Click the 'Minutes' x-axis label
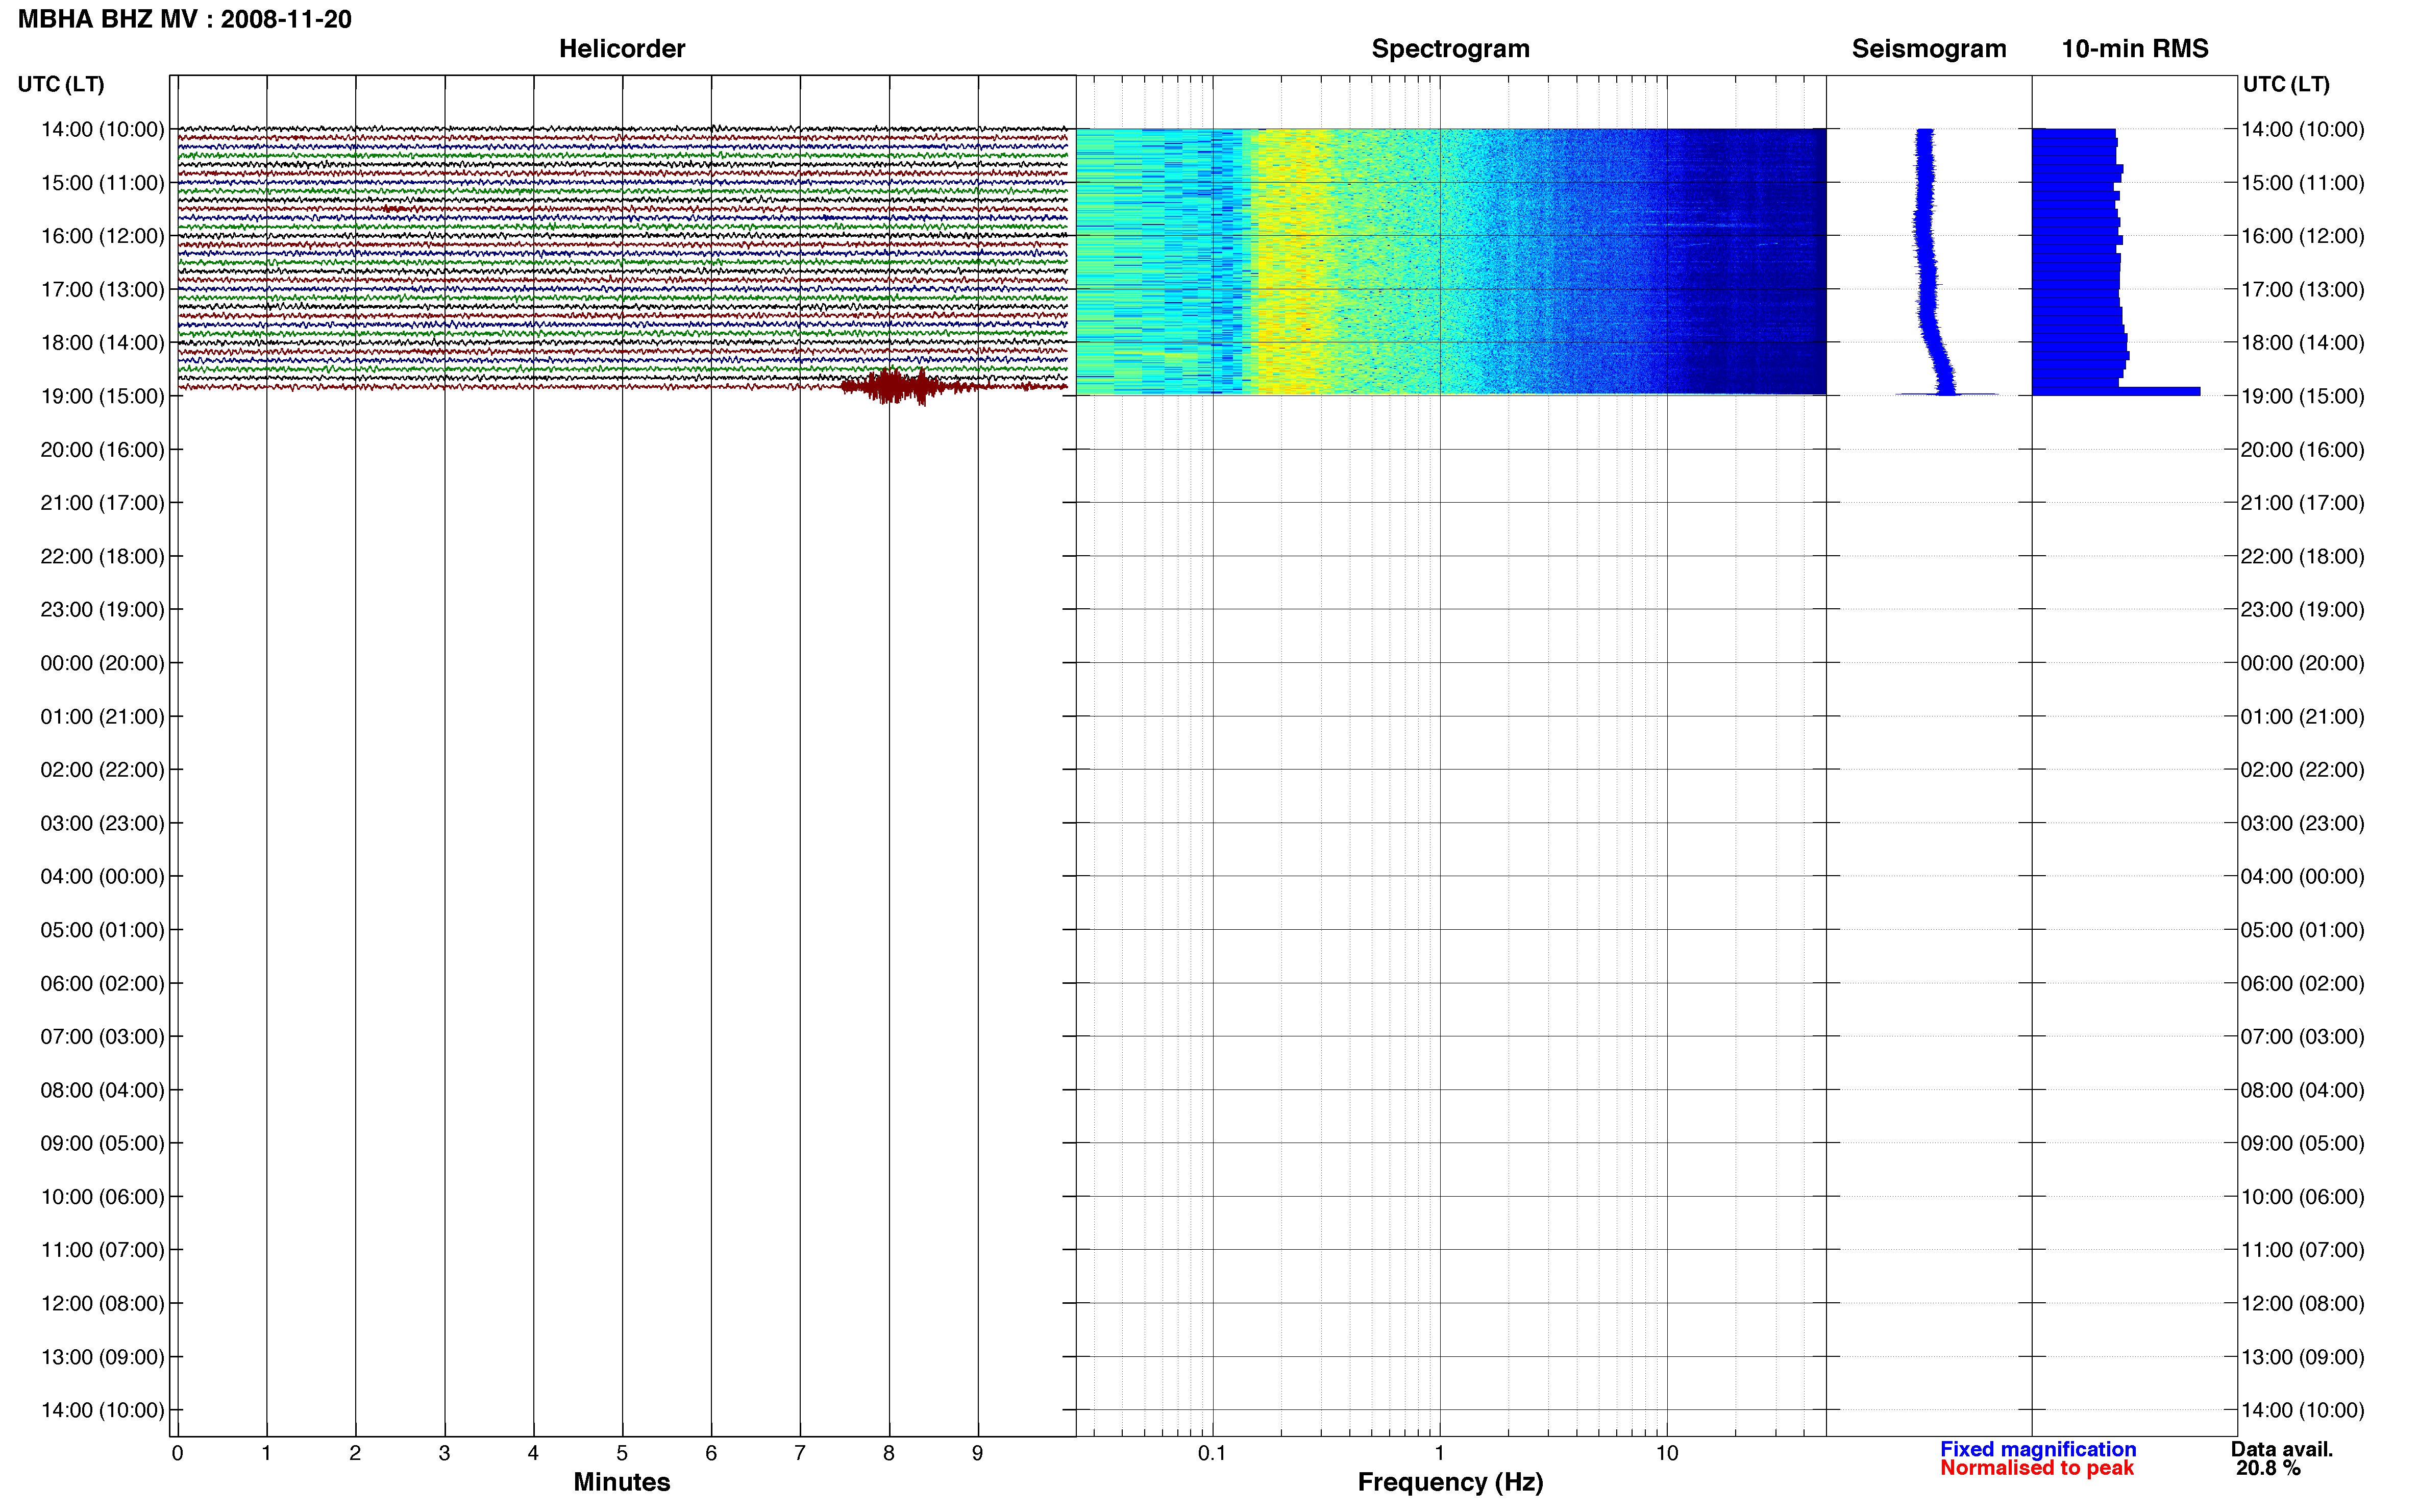 tap(622, 1482)
